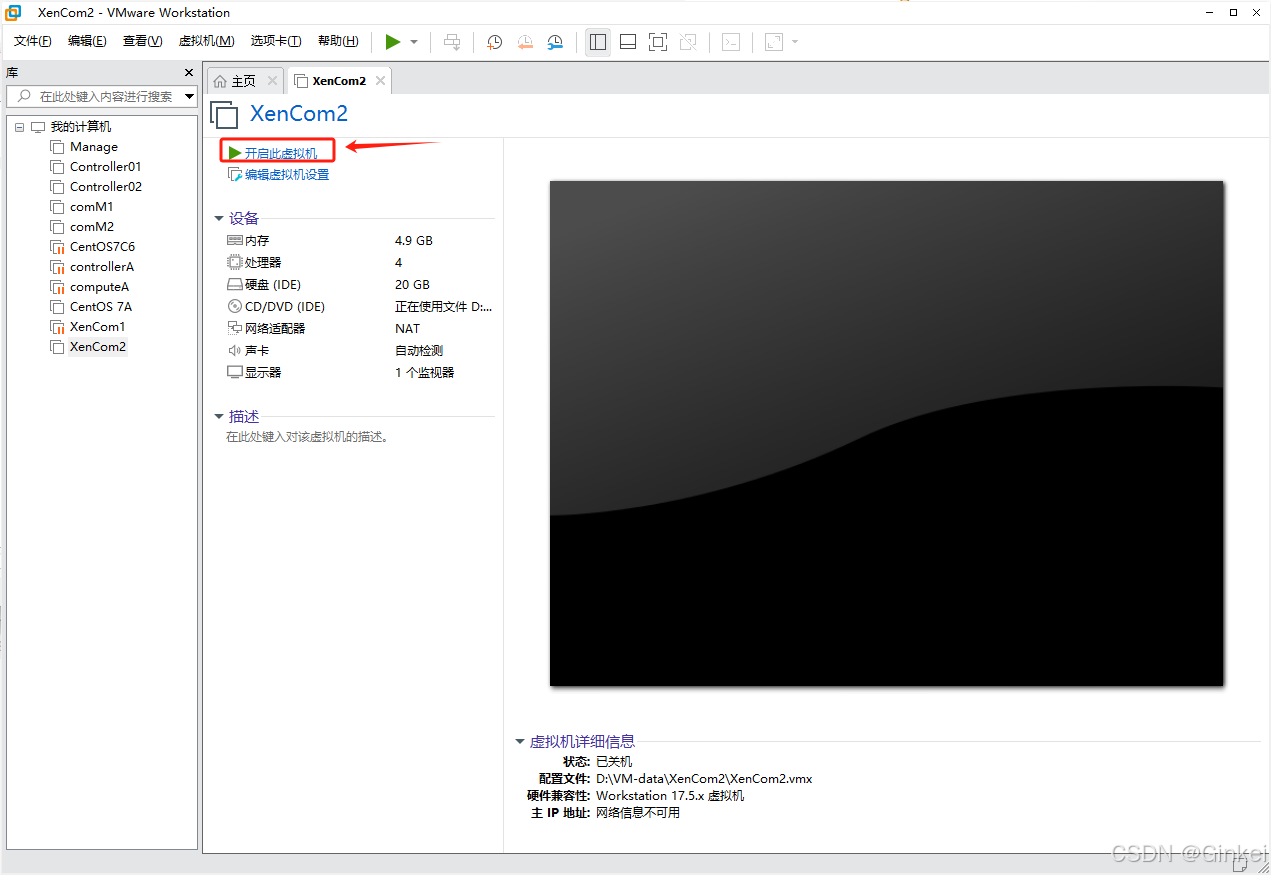Open the 帮助(H) menu
The height and width of the screenshot is (875, 1271).
338,41
